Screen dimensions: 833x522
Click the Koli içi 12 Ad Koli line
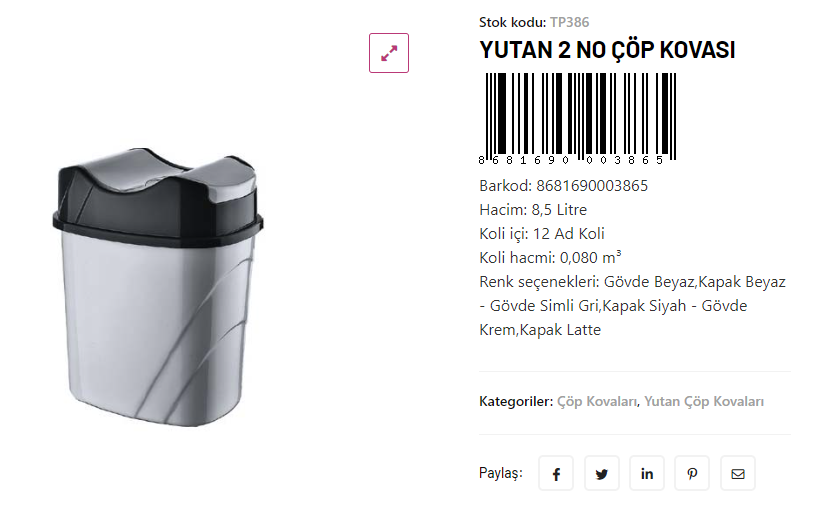point(542,234)
